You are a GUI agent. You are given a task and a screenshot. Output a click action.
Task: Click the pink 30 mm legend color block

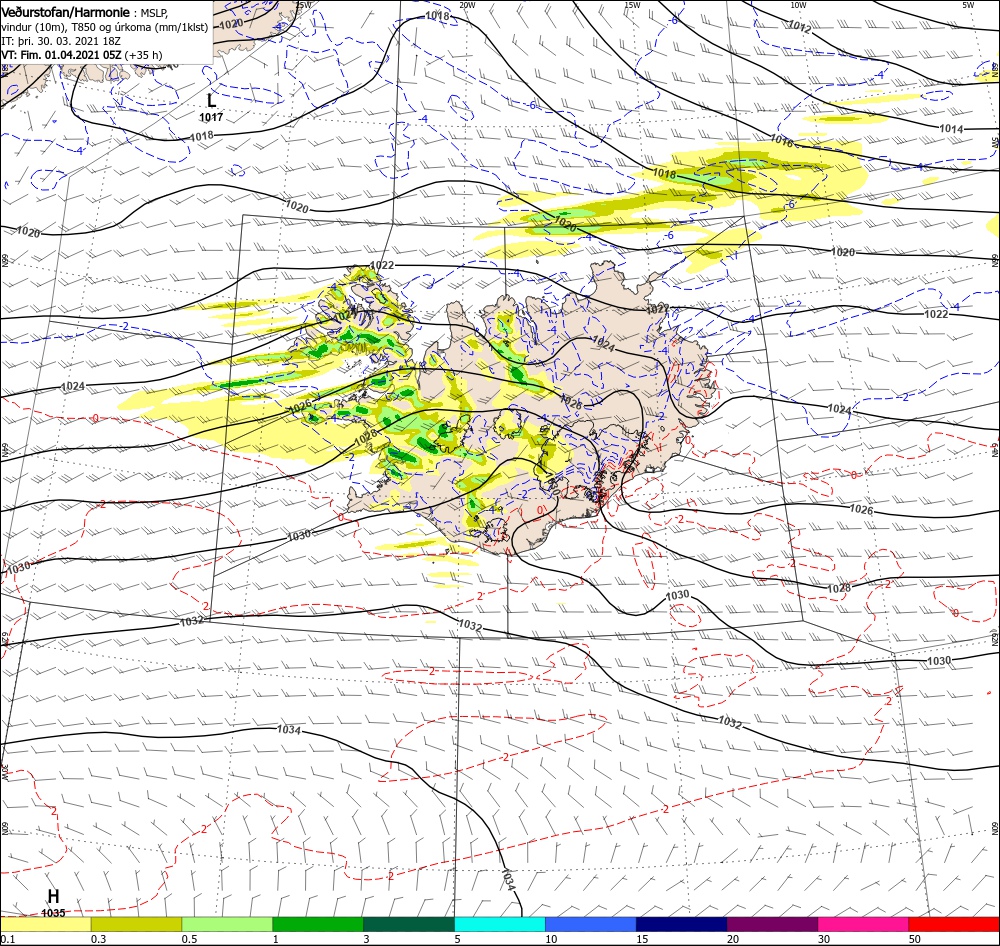[x=864, y=924]
